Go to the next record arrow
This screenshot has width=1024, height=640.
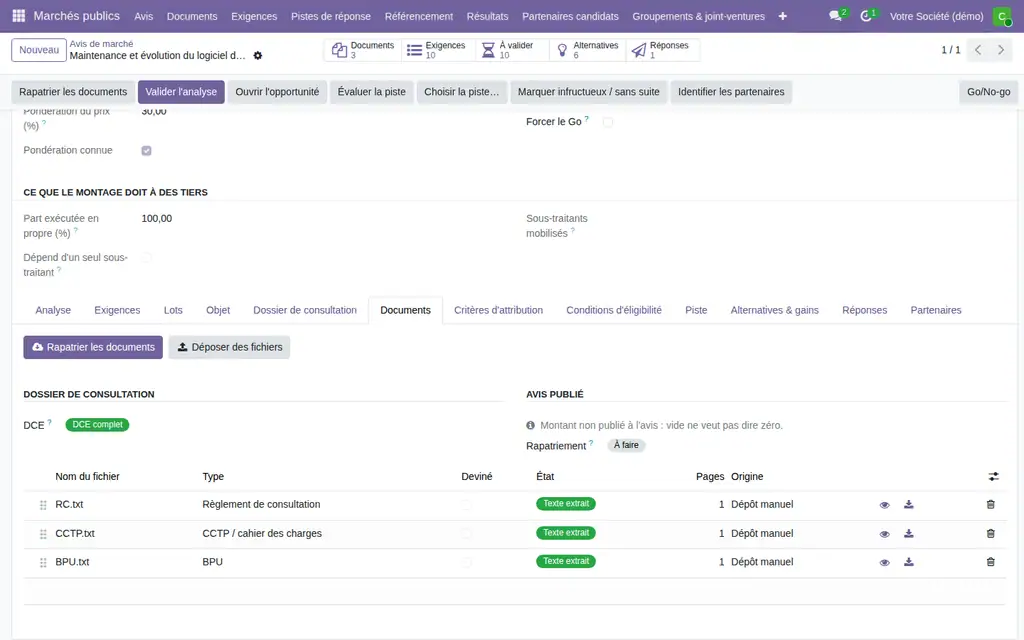[x=1000, y=50]
